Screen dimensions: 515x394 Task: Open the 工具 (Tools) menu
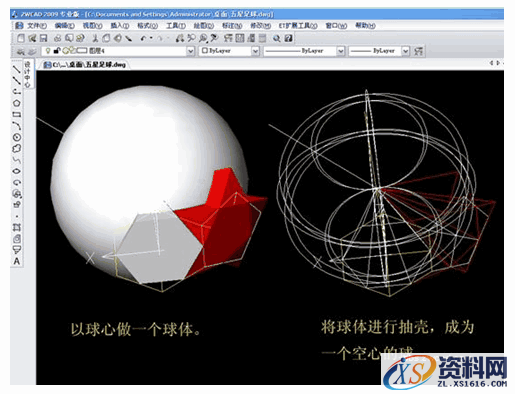tap(176, 26)
